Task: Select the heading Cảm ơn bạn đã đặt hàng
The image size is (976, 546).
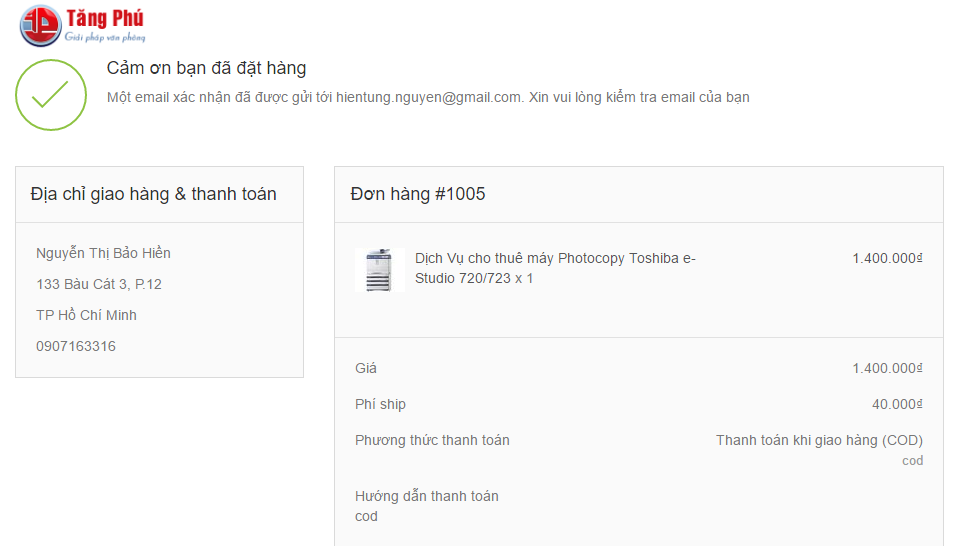Action: pos(206,68)
